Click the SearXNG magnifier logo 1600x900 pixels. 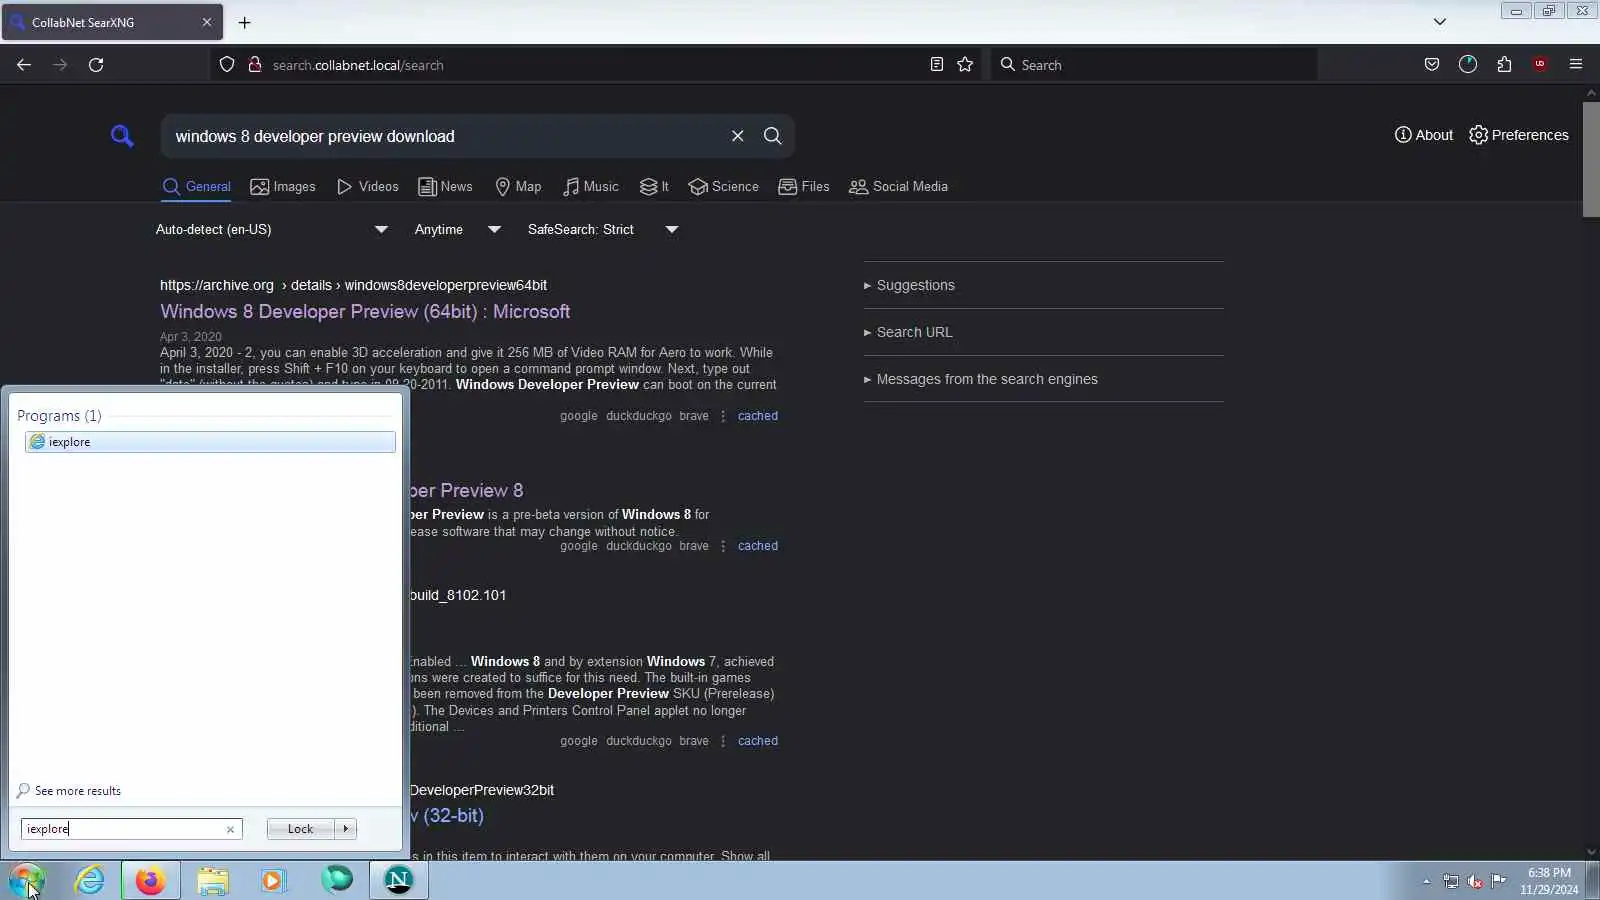pos(122,136)
